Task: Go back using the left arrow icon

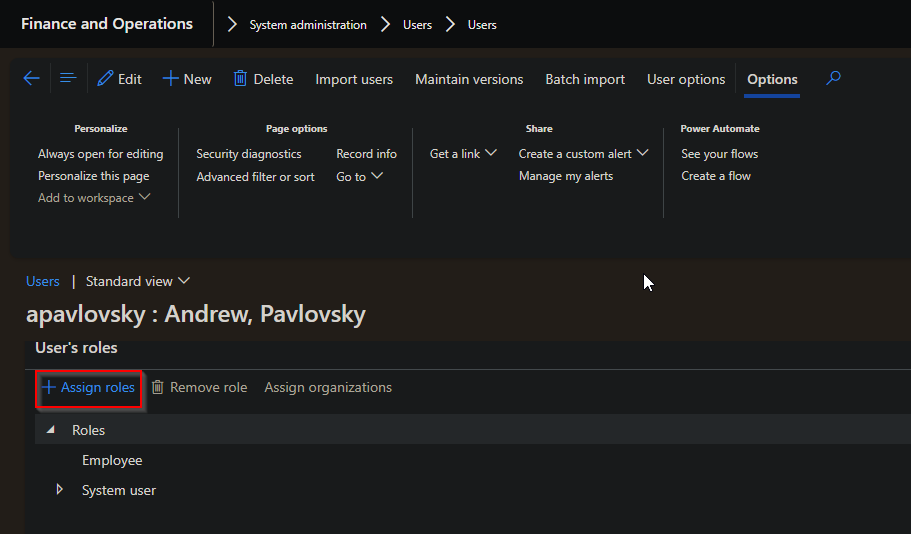Action: 31,78
